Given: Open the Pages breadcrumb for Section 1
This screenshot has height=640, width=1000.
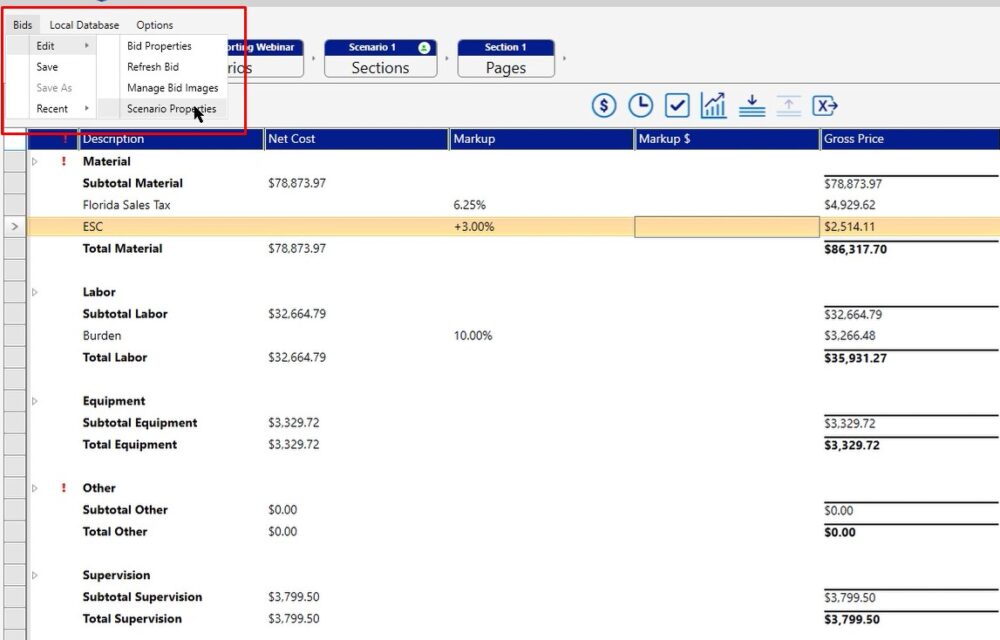Looking at the screenshot, I should tap(505, 67).
